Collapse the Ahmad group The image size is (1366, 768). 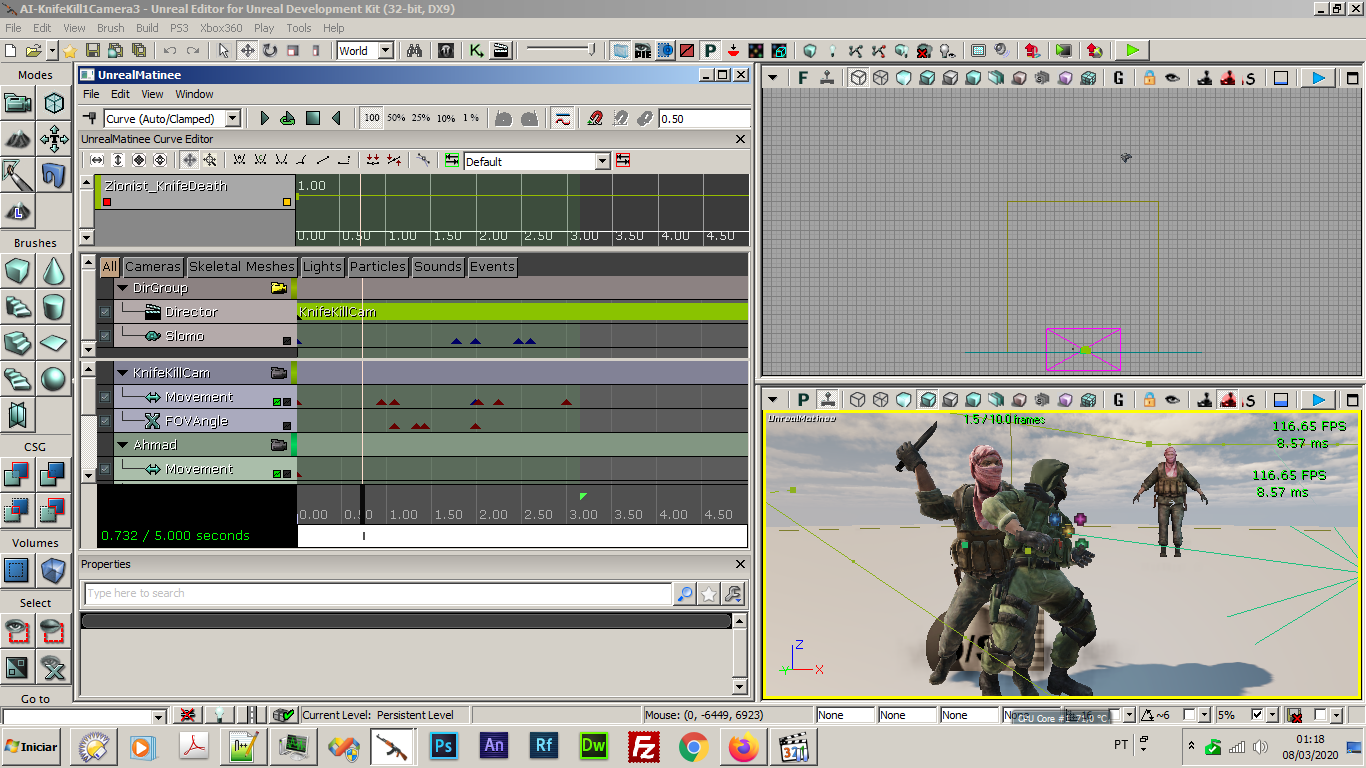pos(122,445)
